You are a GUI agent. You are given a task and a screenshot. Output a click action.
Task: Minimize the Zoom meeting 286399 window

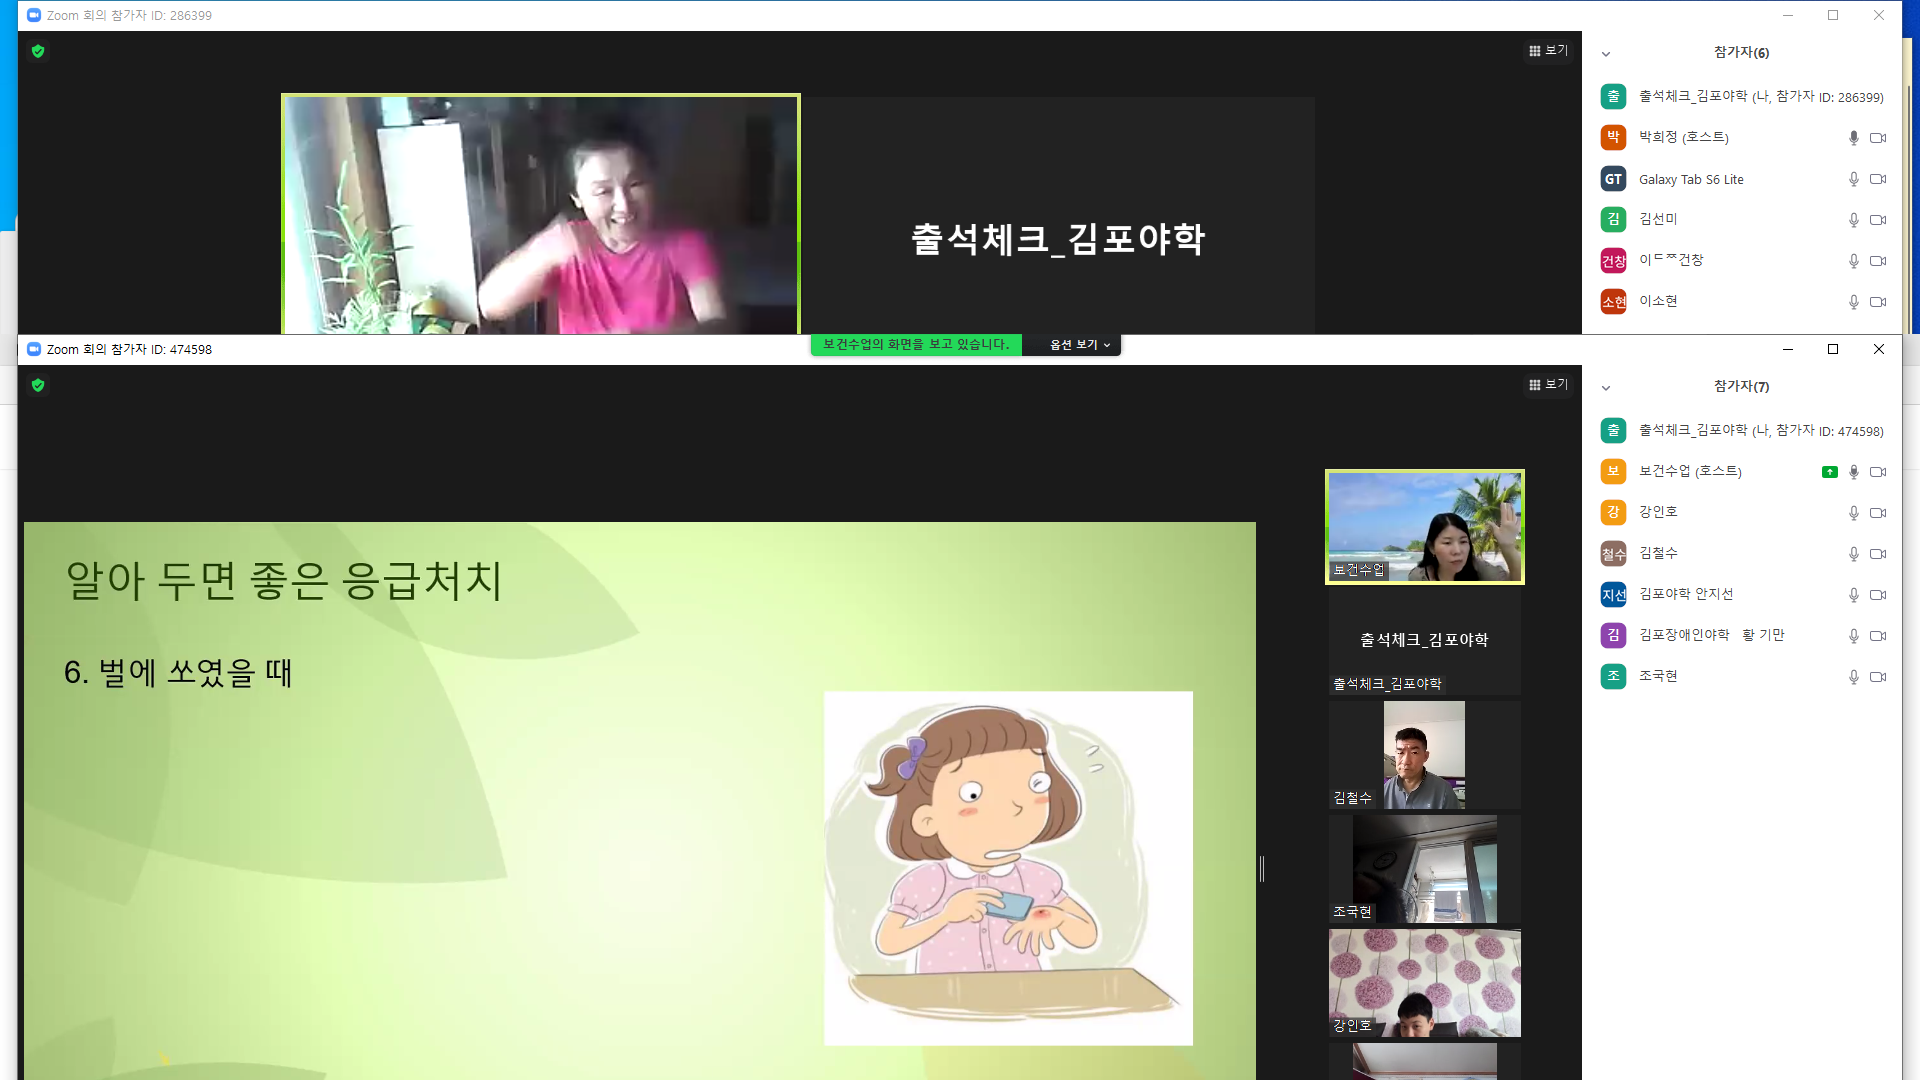pyautogui.click(x=1788, y=15)
